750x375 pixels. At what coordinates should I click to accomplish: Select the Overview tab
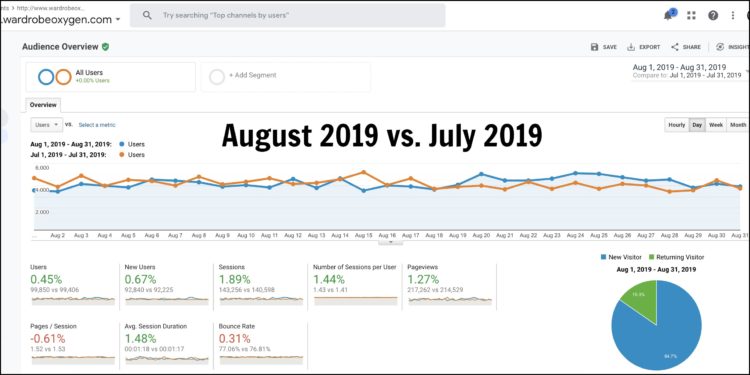pos(43,105)
